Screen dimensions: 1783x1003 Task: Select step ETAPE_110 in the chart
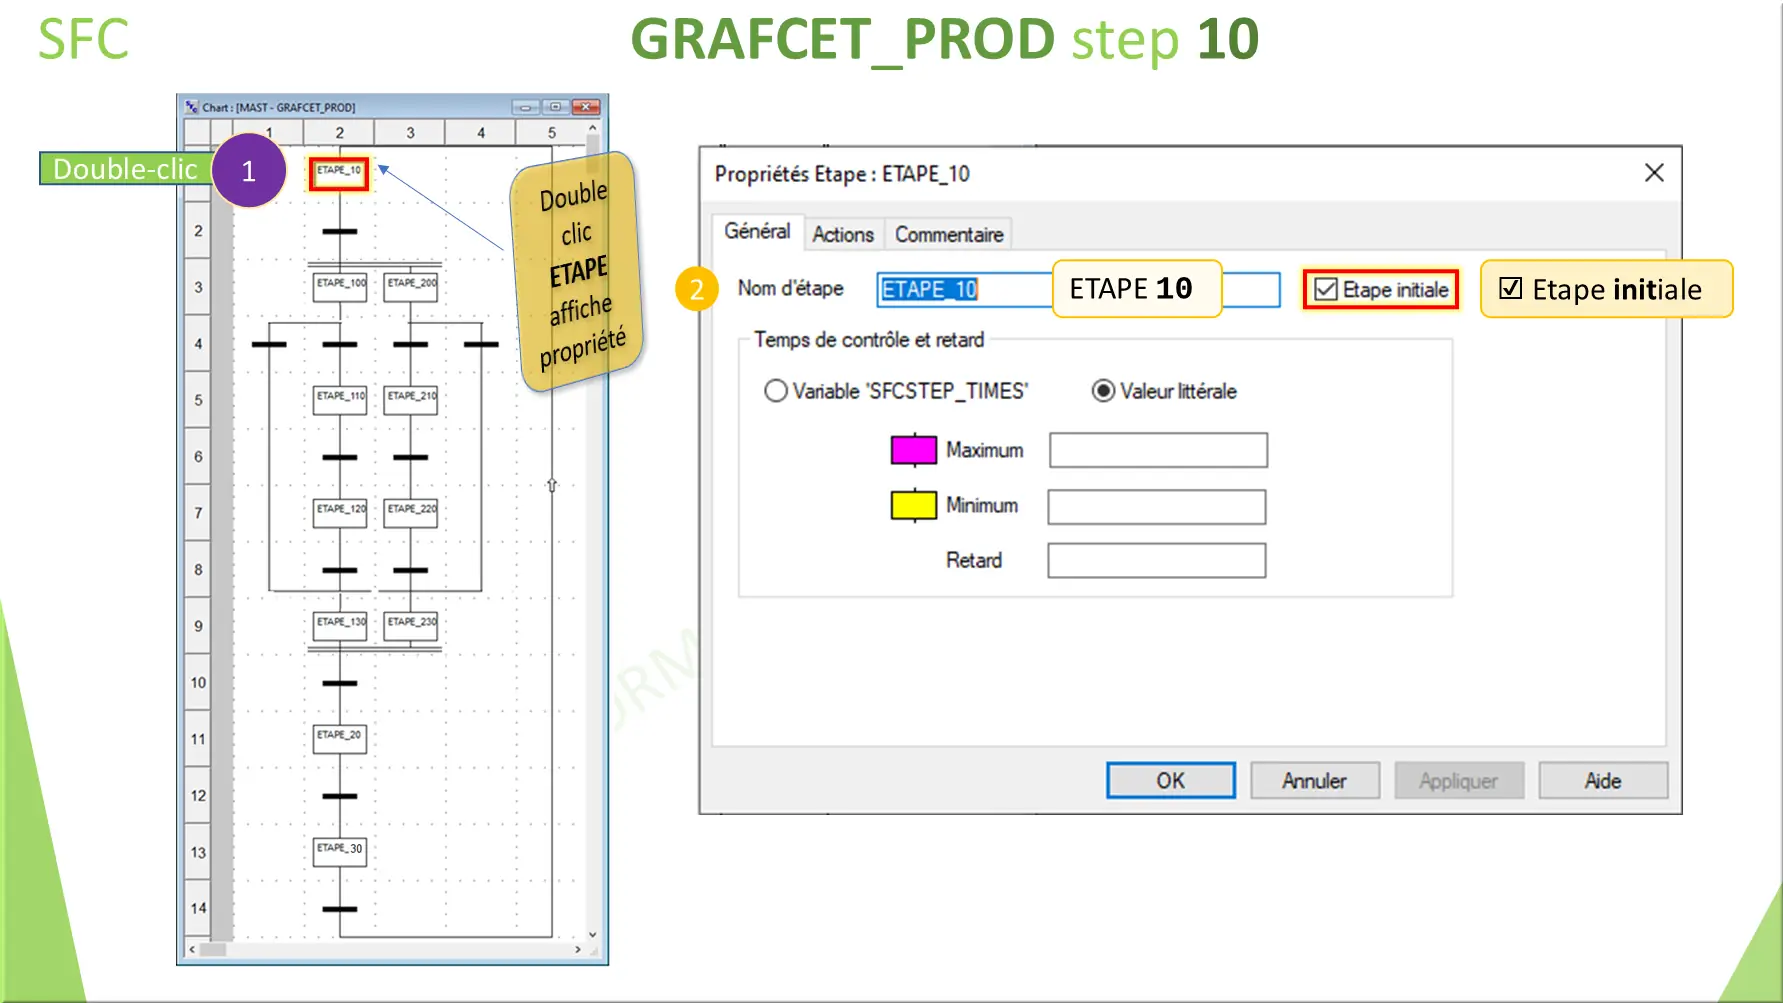point(340,397)
